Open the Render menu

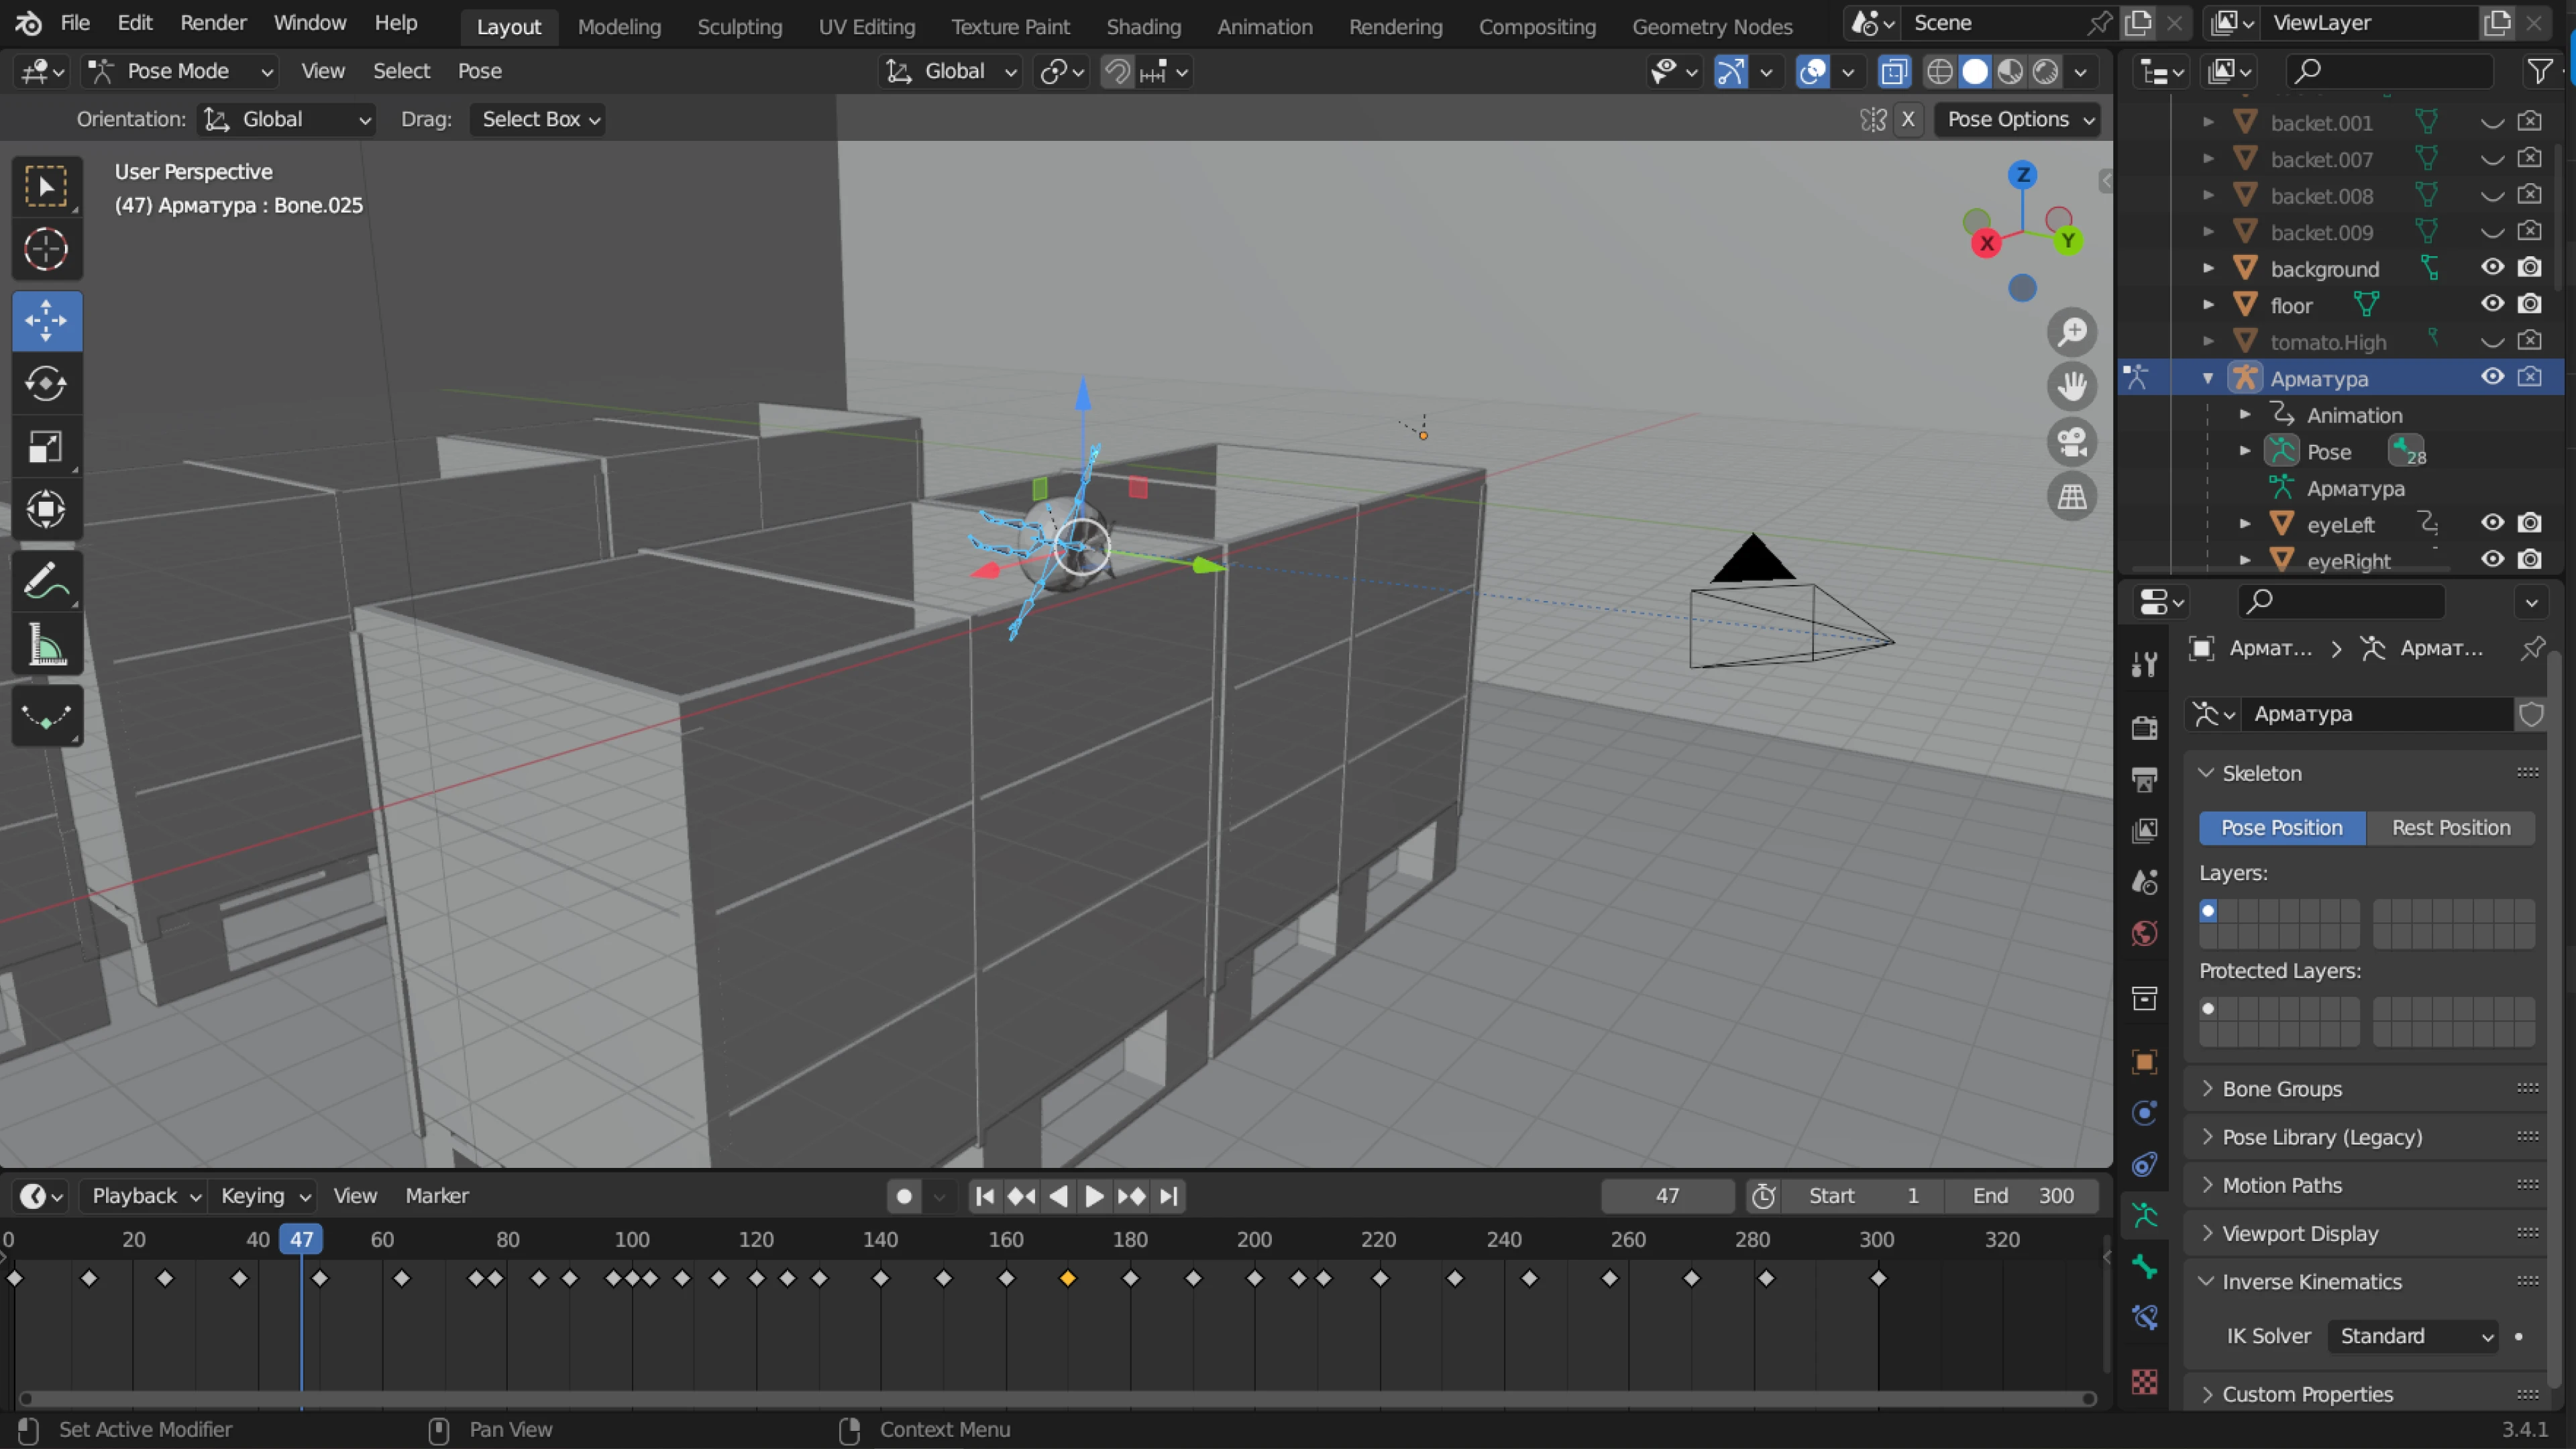point(213,22)
